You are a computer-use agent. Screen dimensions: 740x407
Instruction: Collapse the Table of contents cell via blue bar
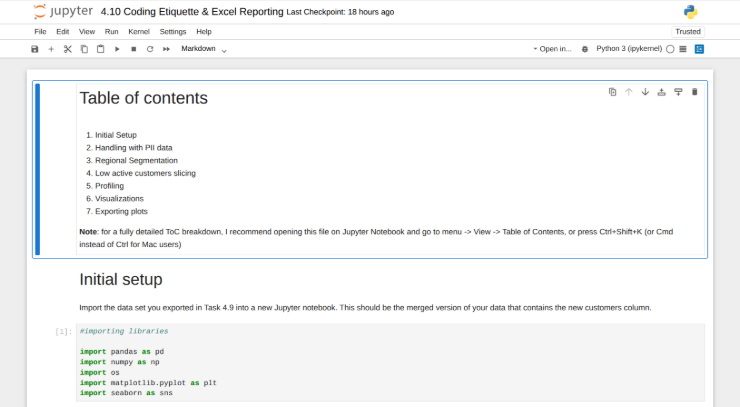pyautogui.click(x=37, y=170)
